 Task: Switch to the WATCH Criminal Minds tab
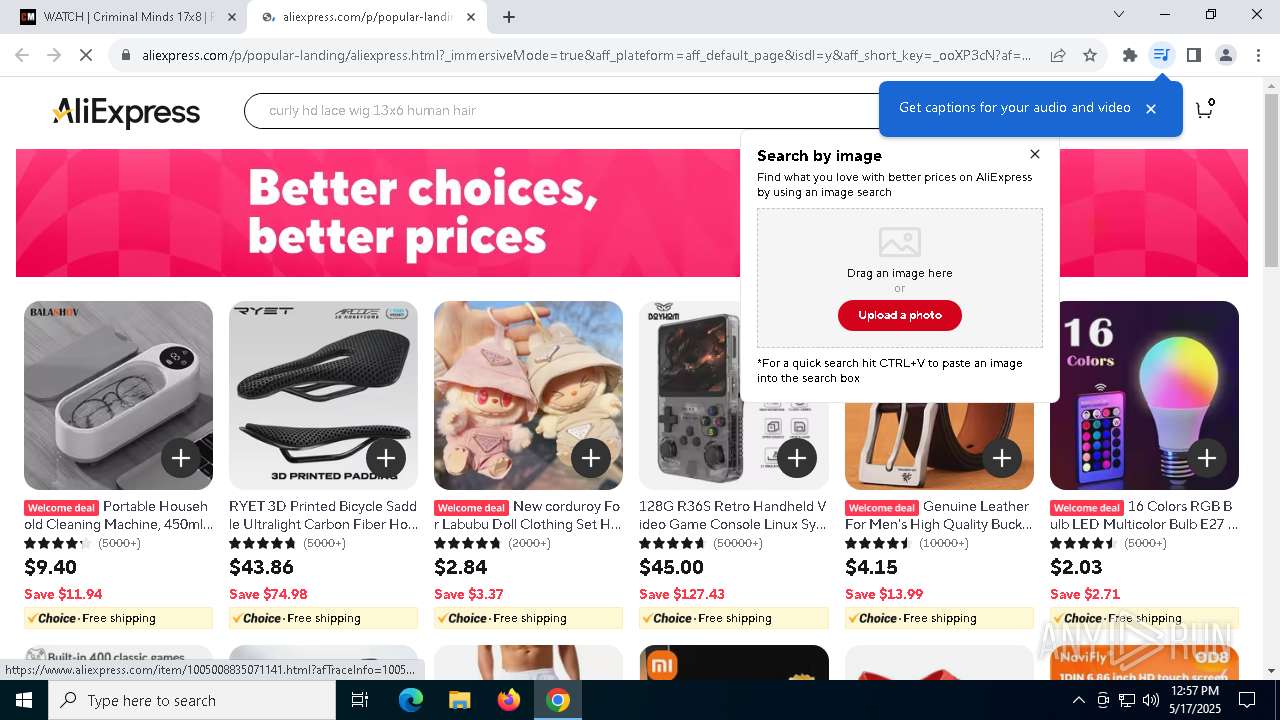123,17
